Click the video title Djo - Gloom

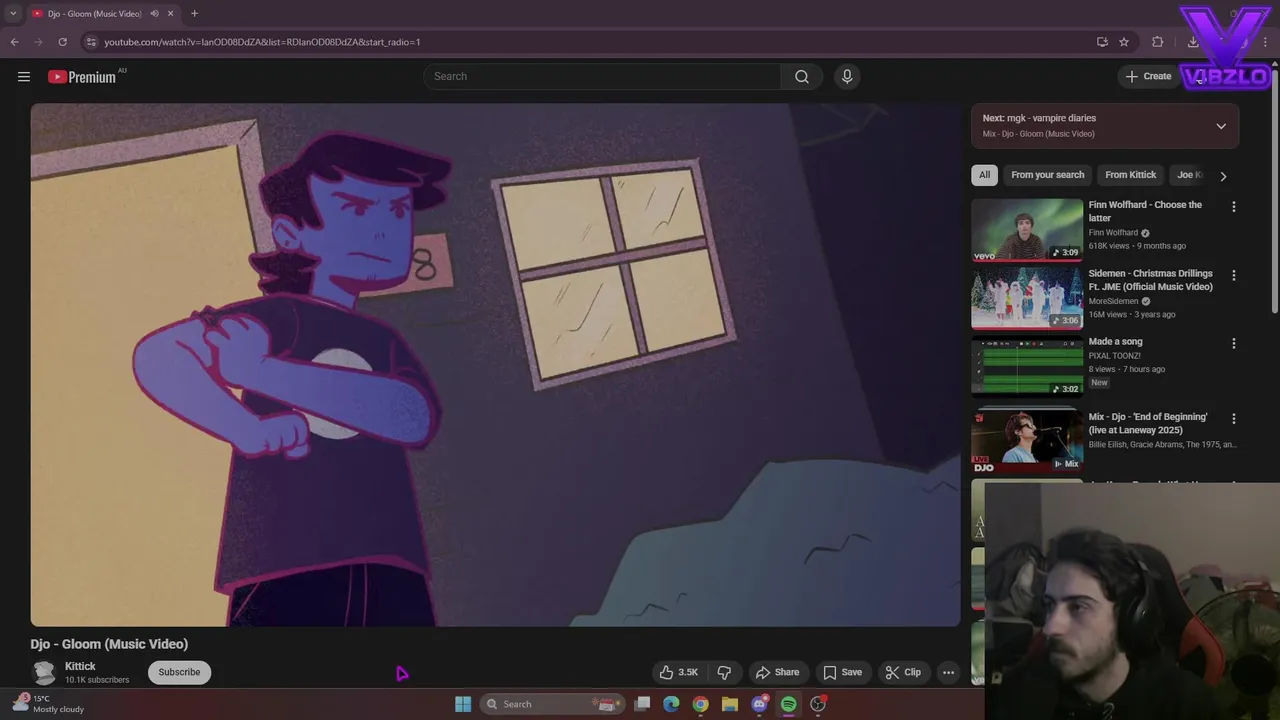pyautogui.click(x=109, y=644)
